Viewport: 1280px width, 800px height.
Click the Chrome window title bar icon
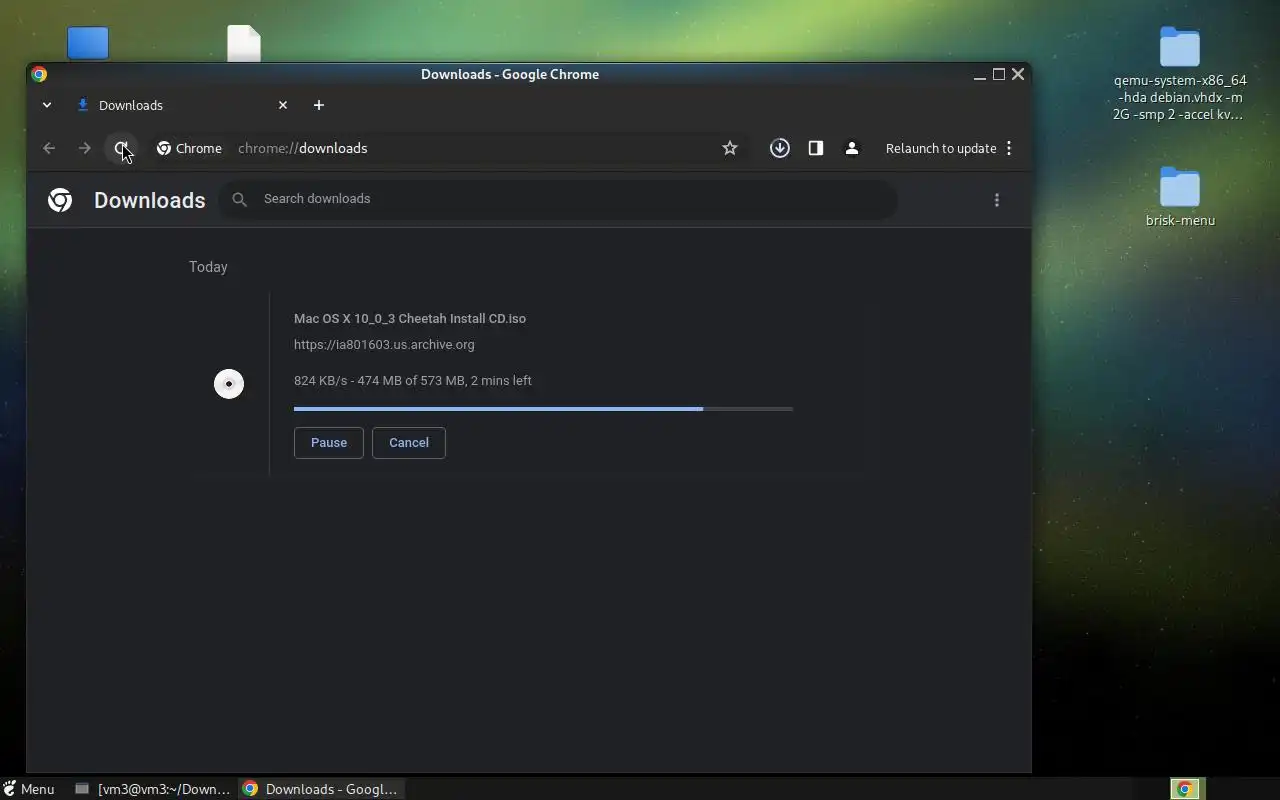[39, 74]
